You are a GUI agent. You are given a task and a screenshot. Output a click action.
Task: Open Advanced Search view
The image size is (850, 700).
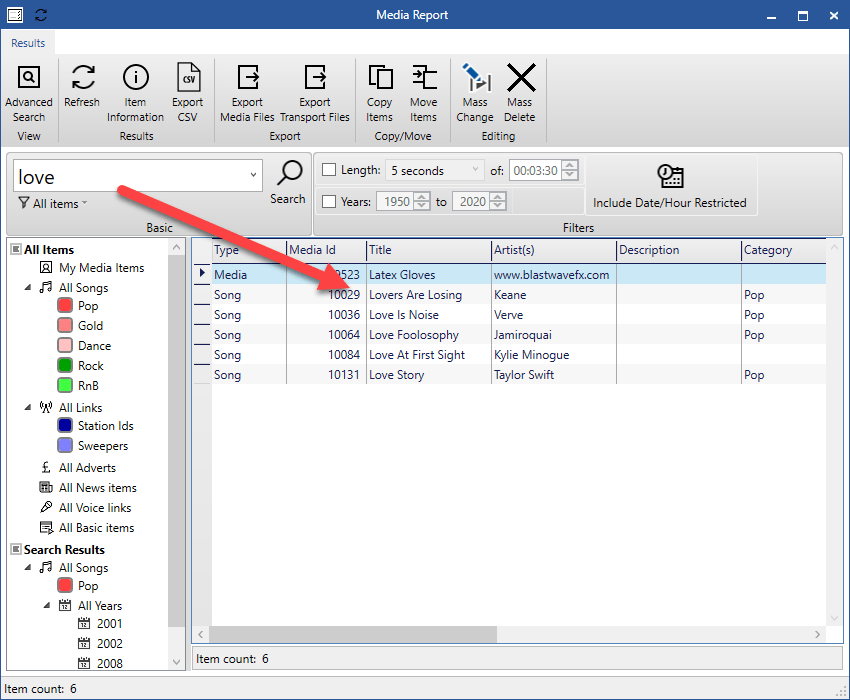pyautogui.click(x=29, y=94)
